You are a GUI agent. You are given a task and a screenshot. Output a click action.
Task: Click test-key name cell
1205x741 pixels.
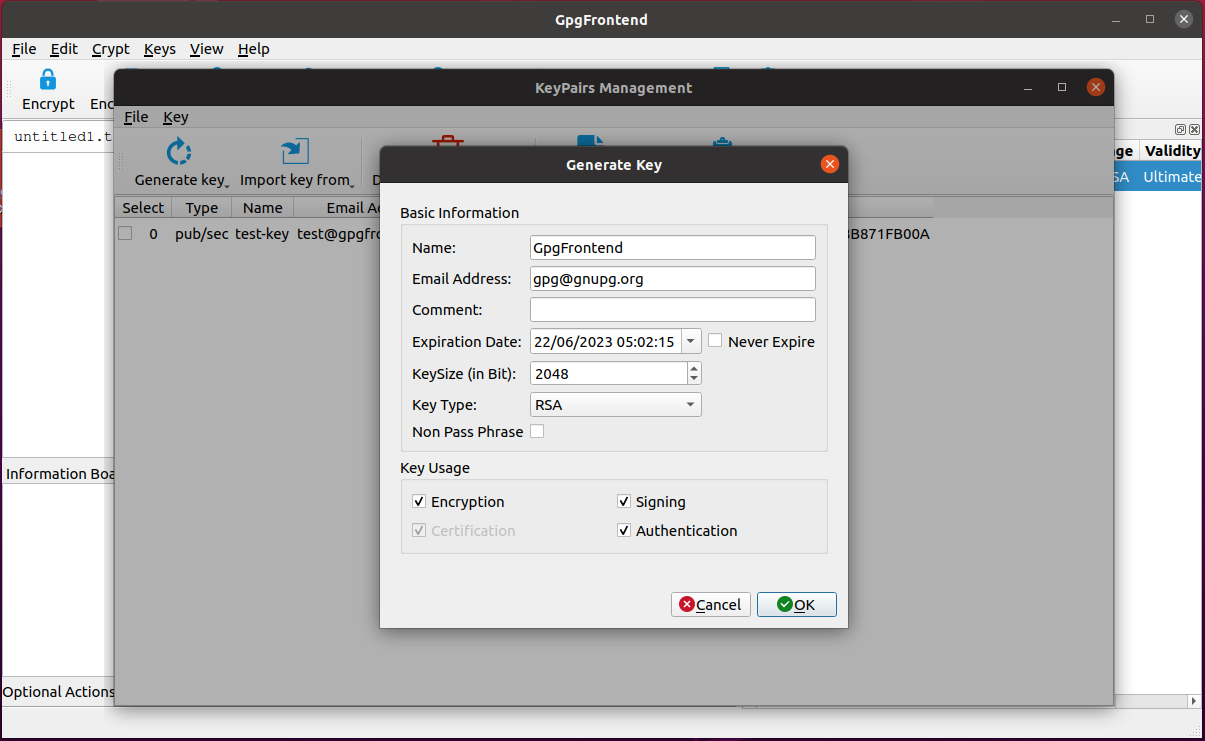click(263, 234)
